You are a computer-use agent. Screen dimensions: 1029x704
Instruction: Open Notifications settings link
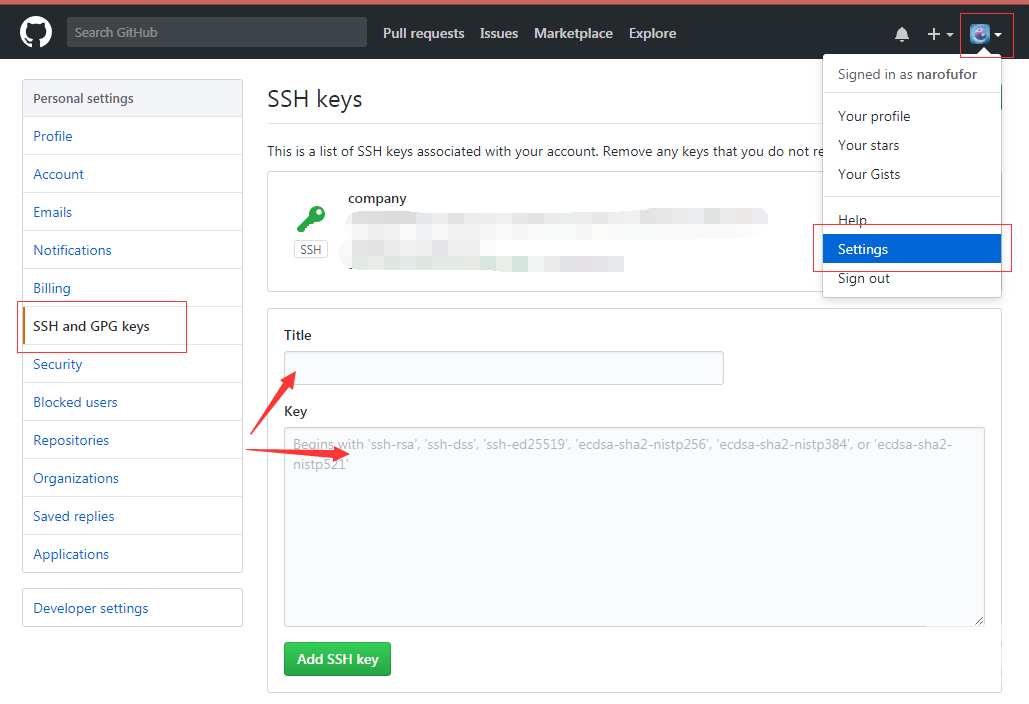coord(133,250)
